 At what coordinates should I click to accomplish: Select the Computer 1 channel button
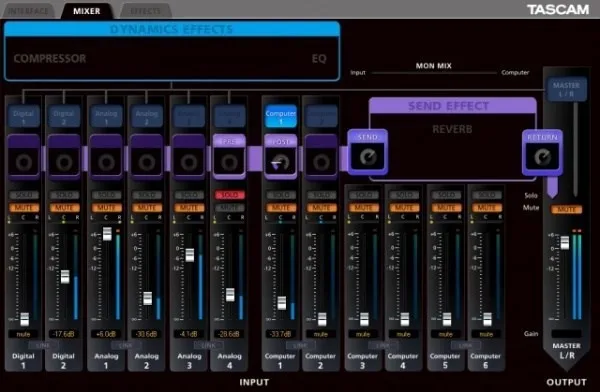tap(280, 117)
